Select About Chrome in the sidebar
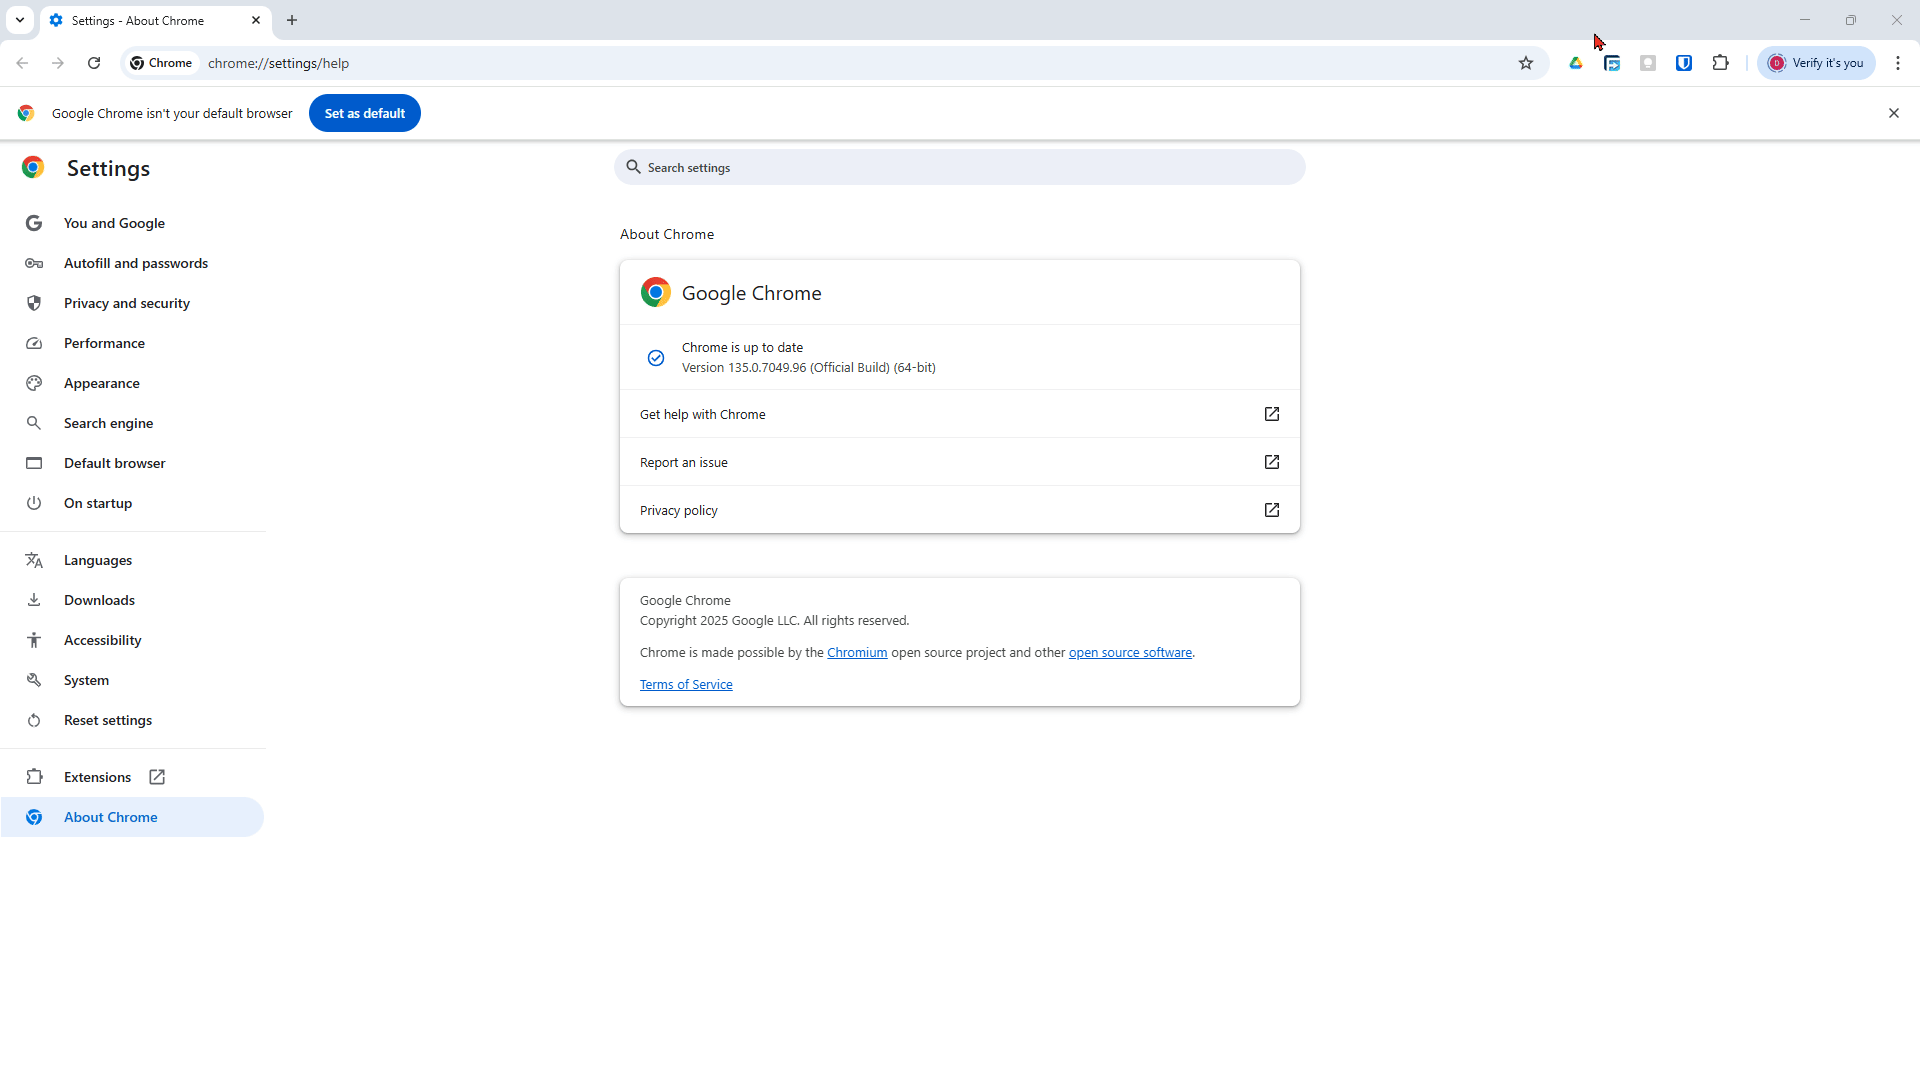Image resolution: width=1920 pixels, height=1078 pixels. [132, 817]
